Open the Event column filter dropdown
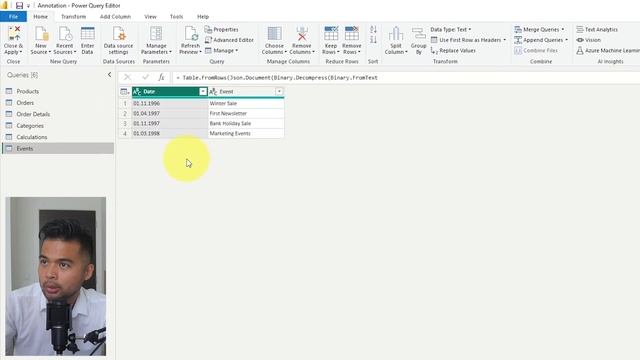640x360 pixels. 279,91
